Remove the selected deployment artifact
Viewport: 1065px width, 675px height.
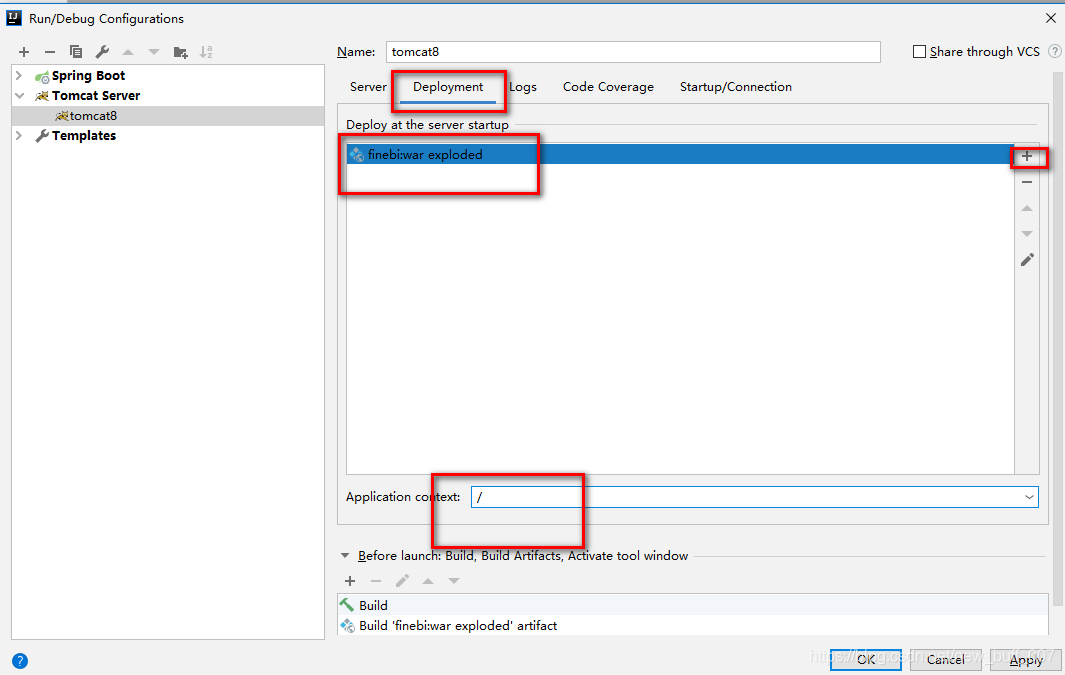[x=1027, y=182]
